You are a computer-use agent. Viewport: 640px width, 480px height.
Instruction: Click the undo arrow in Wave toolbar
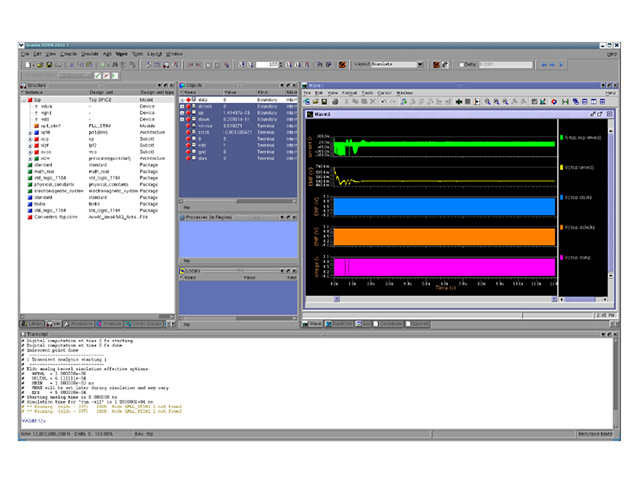383,101
